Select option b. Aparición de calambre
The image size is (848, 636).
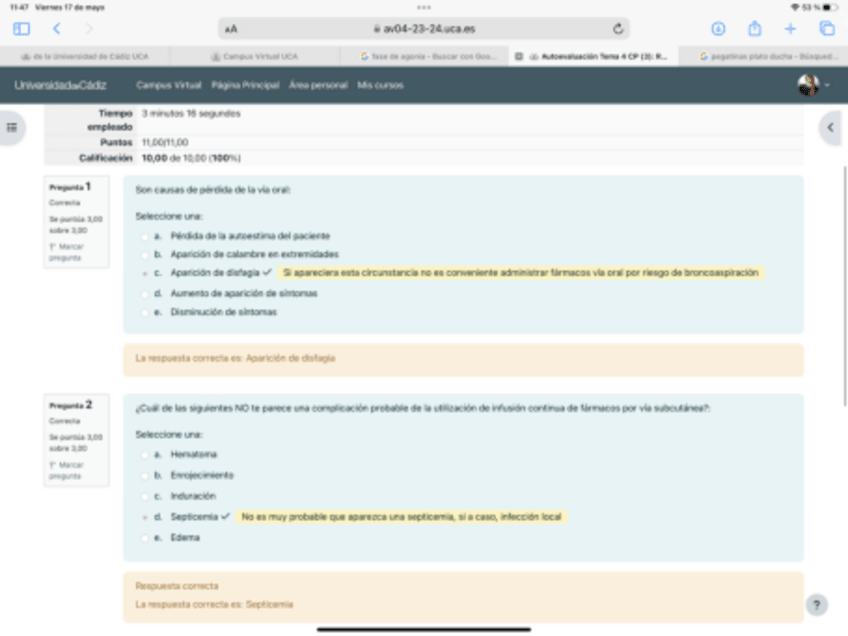144,255
